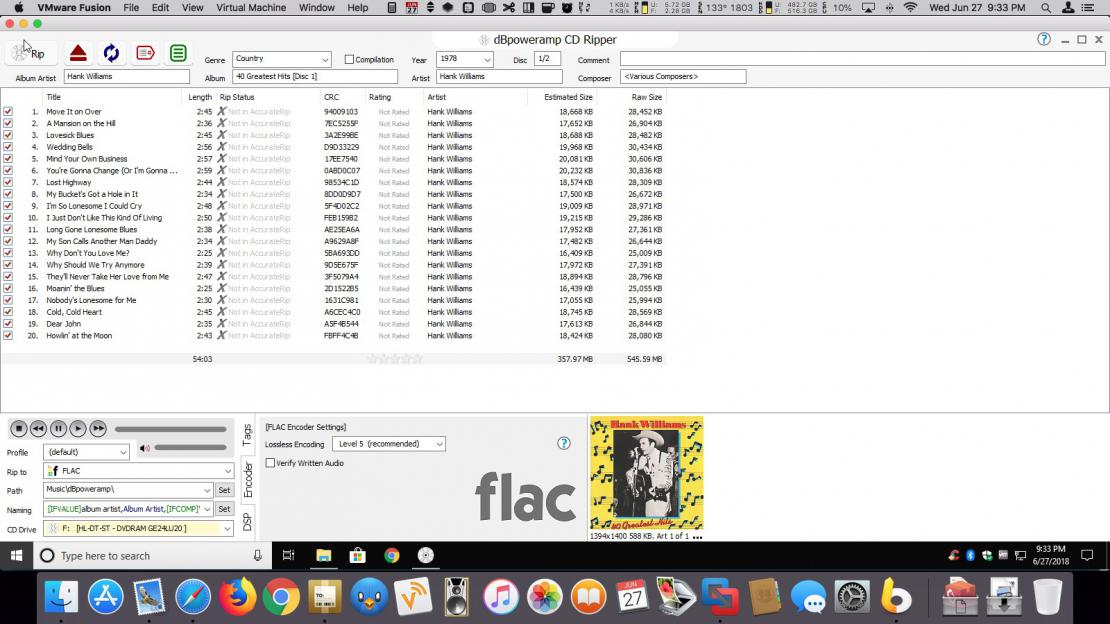
Task: Skip to the next track in the player
Action: point(98,429)
